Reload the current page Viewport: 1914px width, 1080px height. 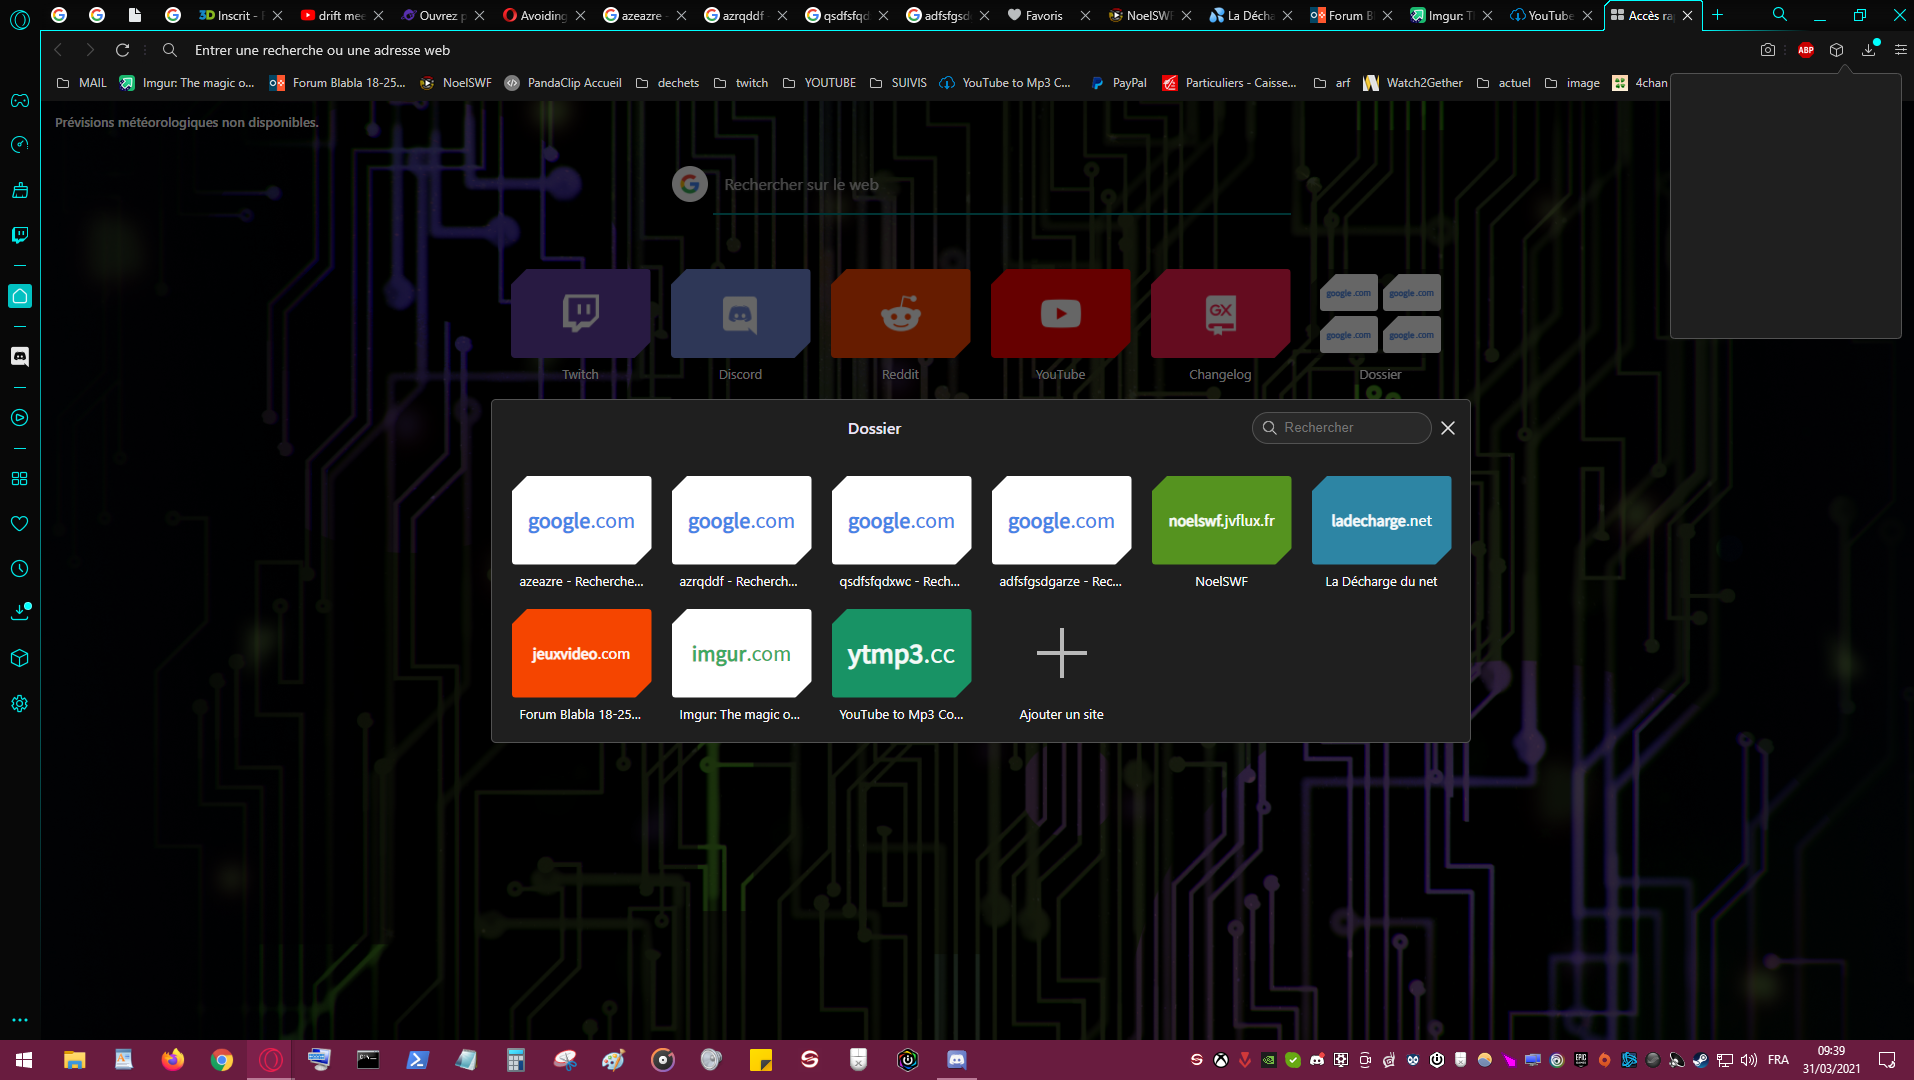point(122,50)
